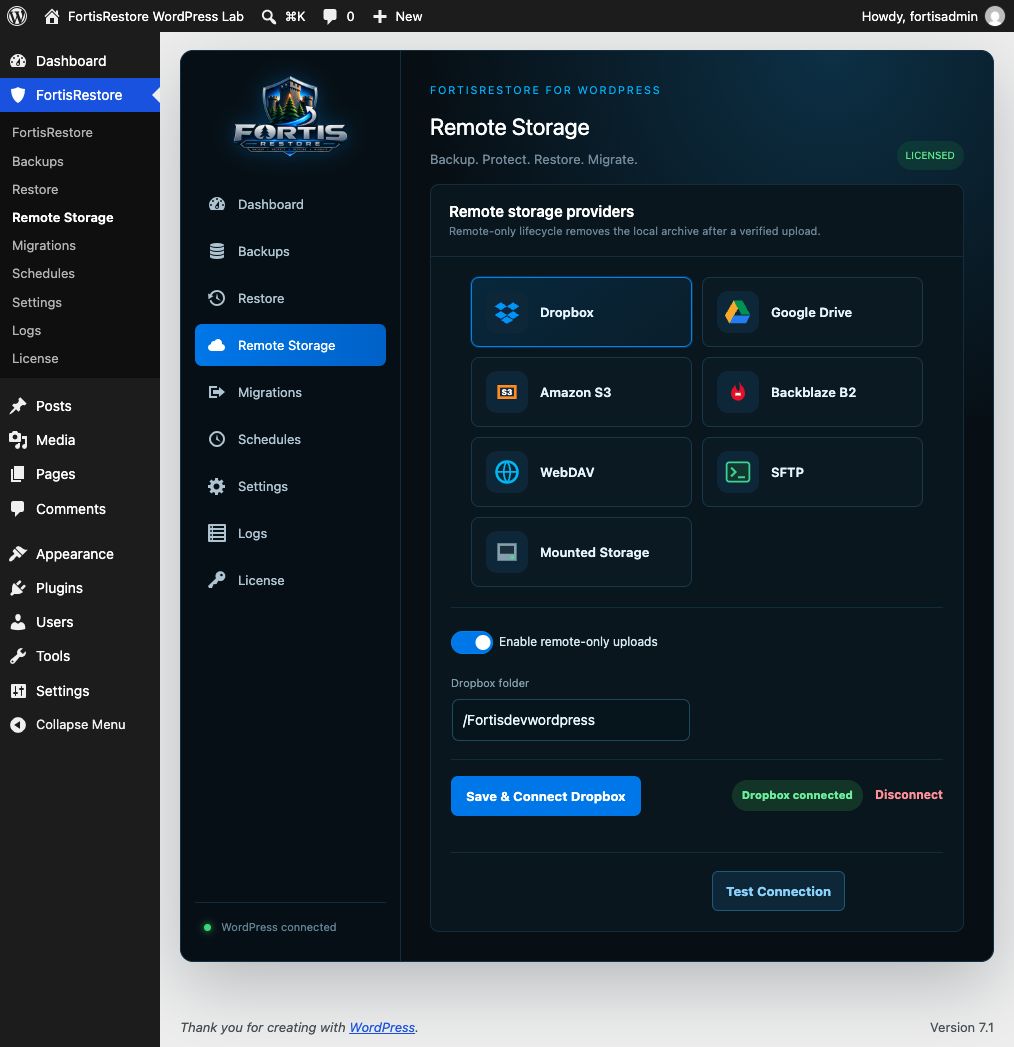Click the WordPress logo in admin bar

[x=17, y=16]
